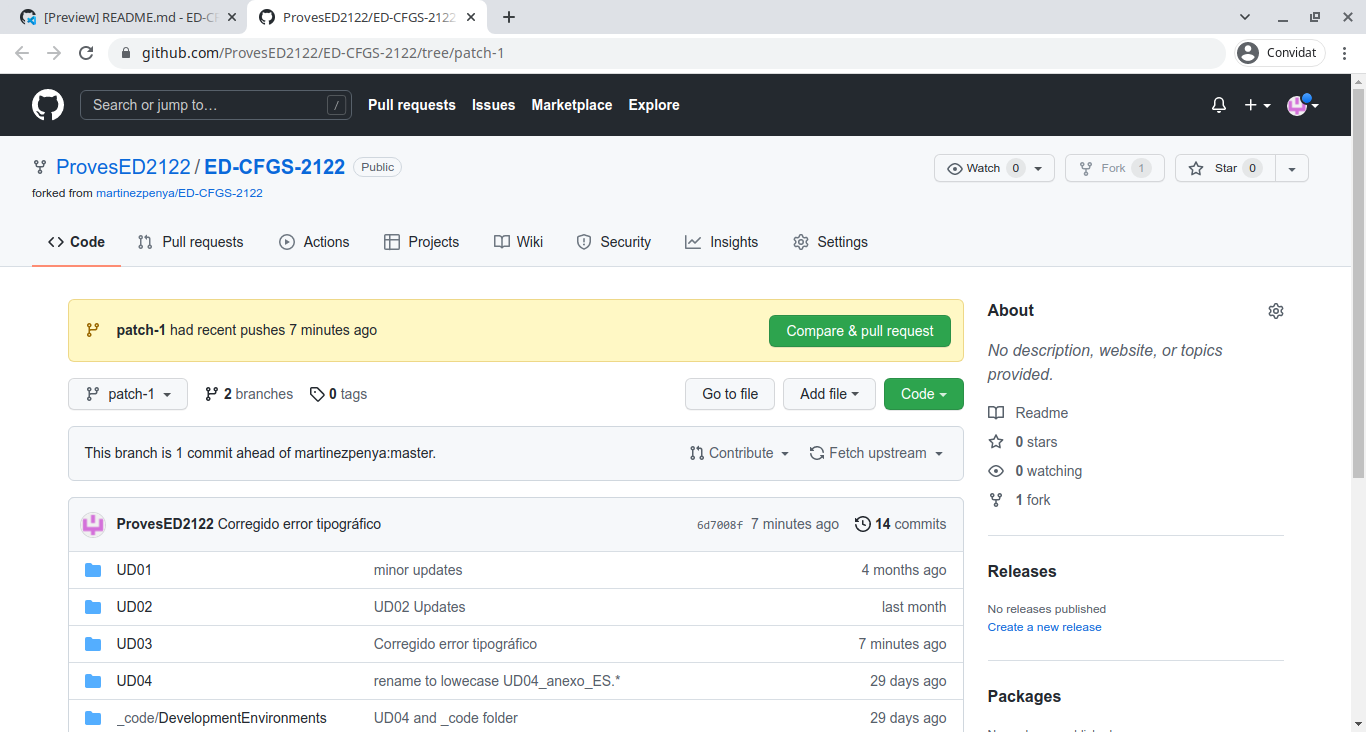The height and width of the screenshot is (732, 1366).
Task: Follow the Create a new release link
Action: [1044, 627]
